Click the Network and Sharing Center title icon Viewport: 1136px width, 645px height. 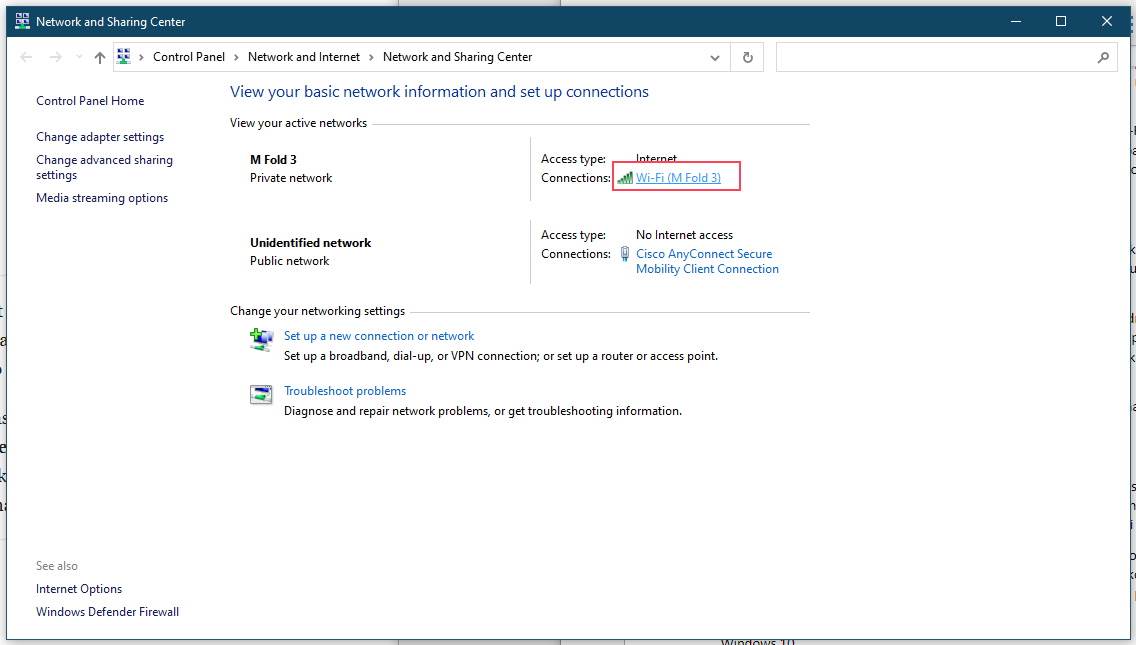22,21
